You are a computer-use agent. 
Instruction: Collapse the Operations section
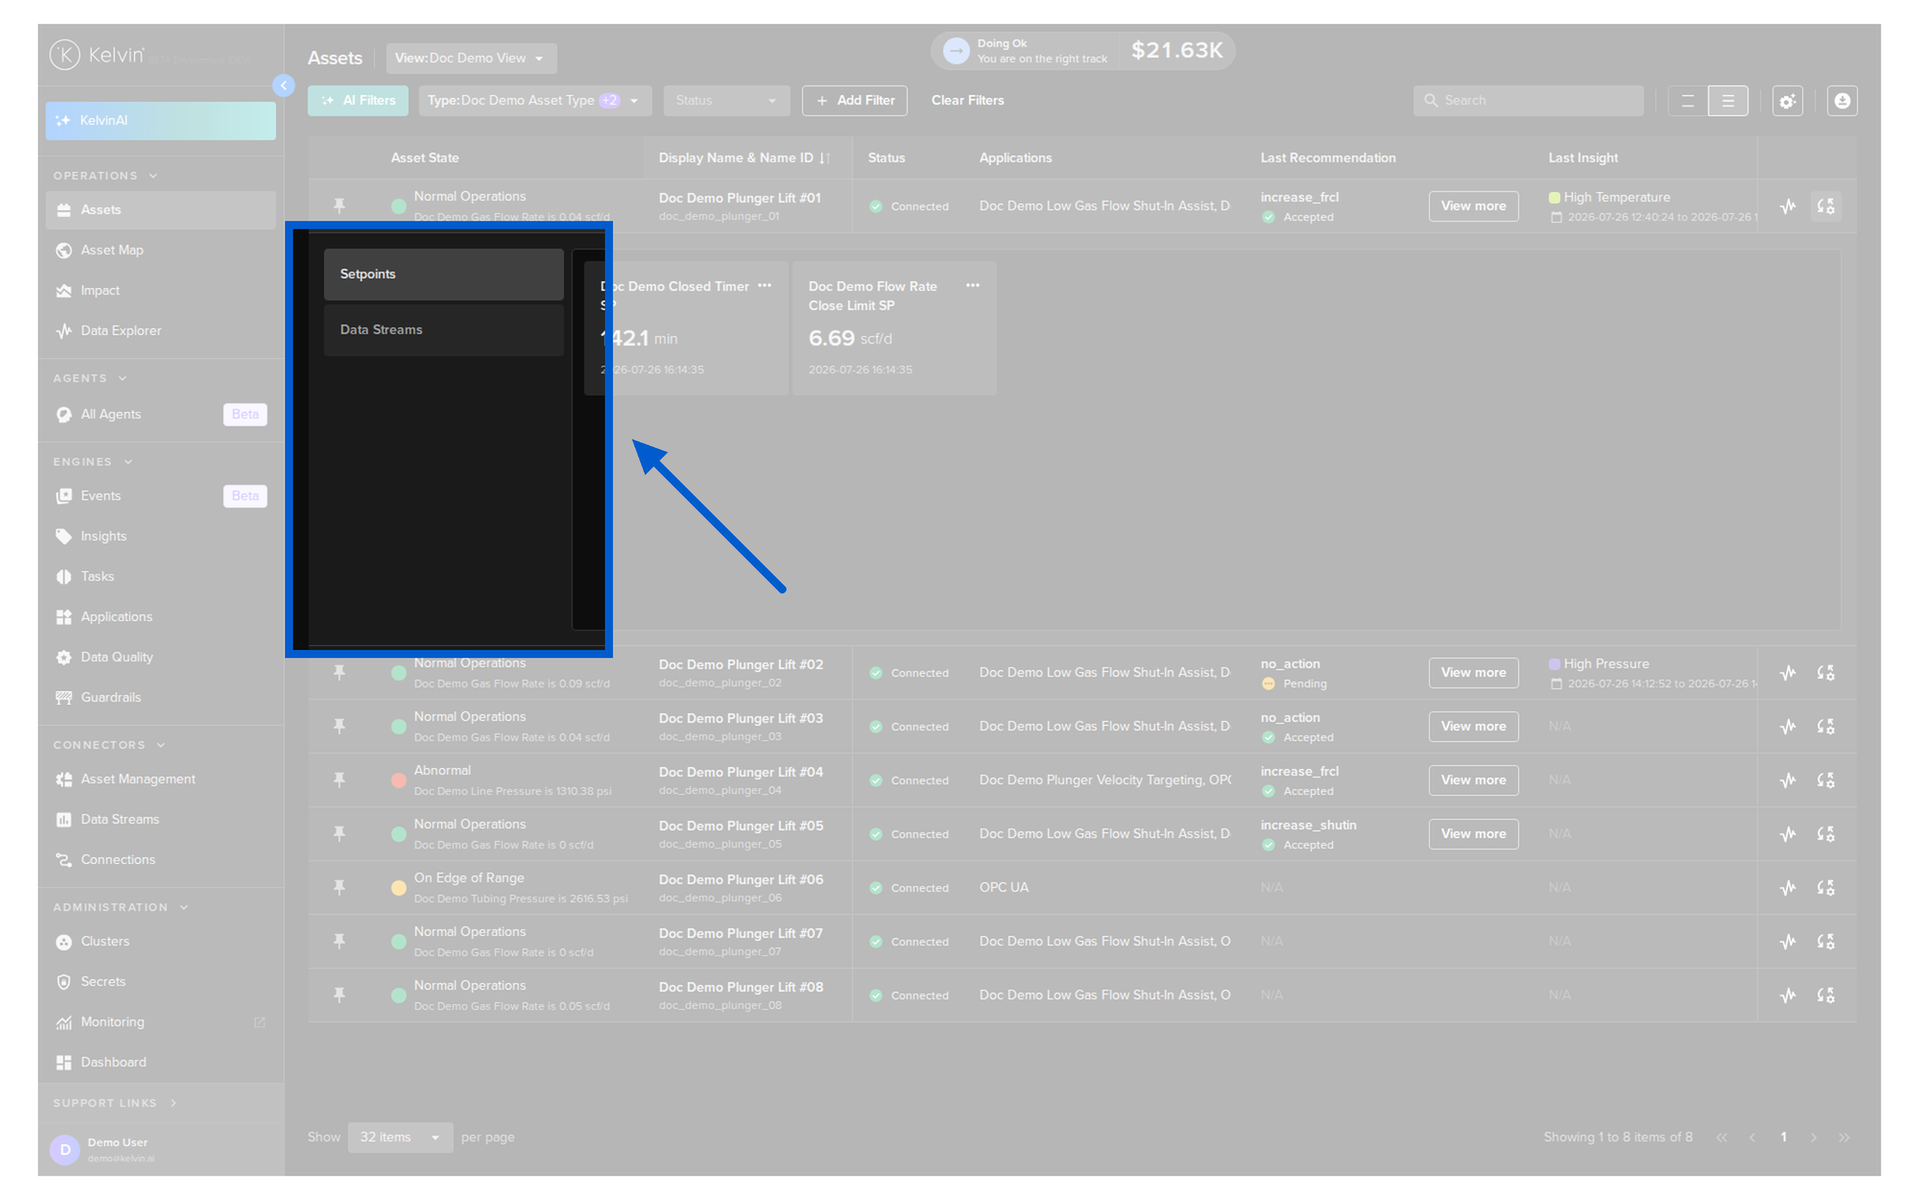pyautogui.click(x=105, y=176)
